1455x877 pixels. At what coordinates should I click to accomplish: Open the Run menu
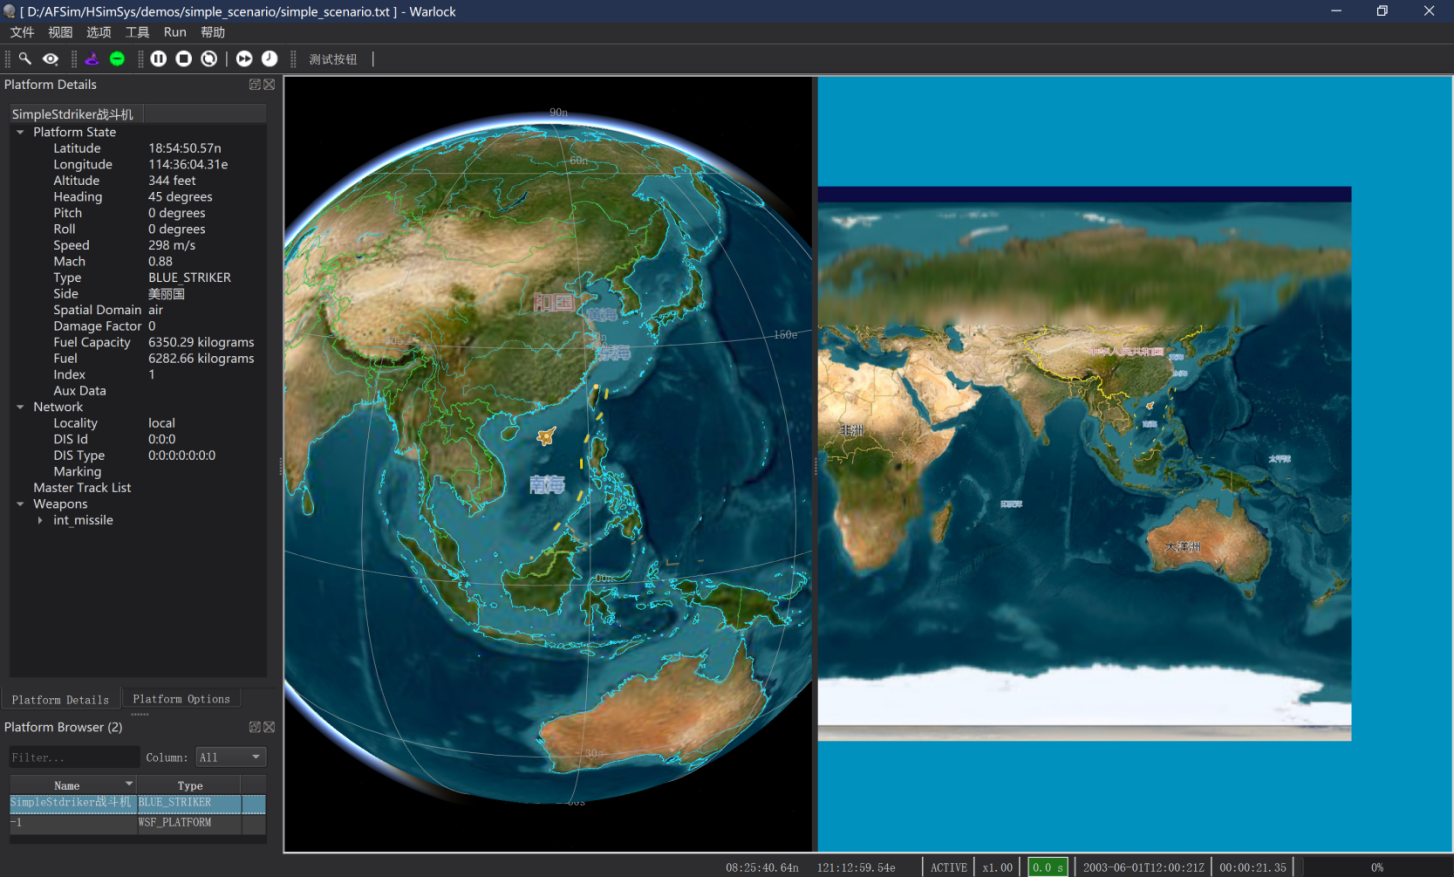click(175, 32)
